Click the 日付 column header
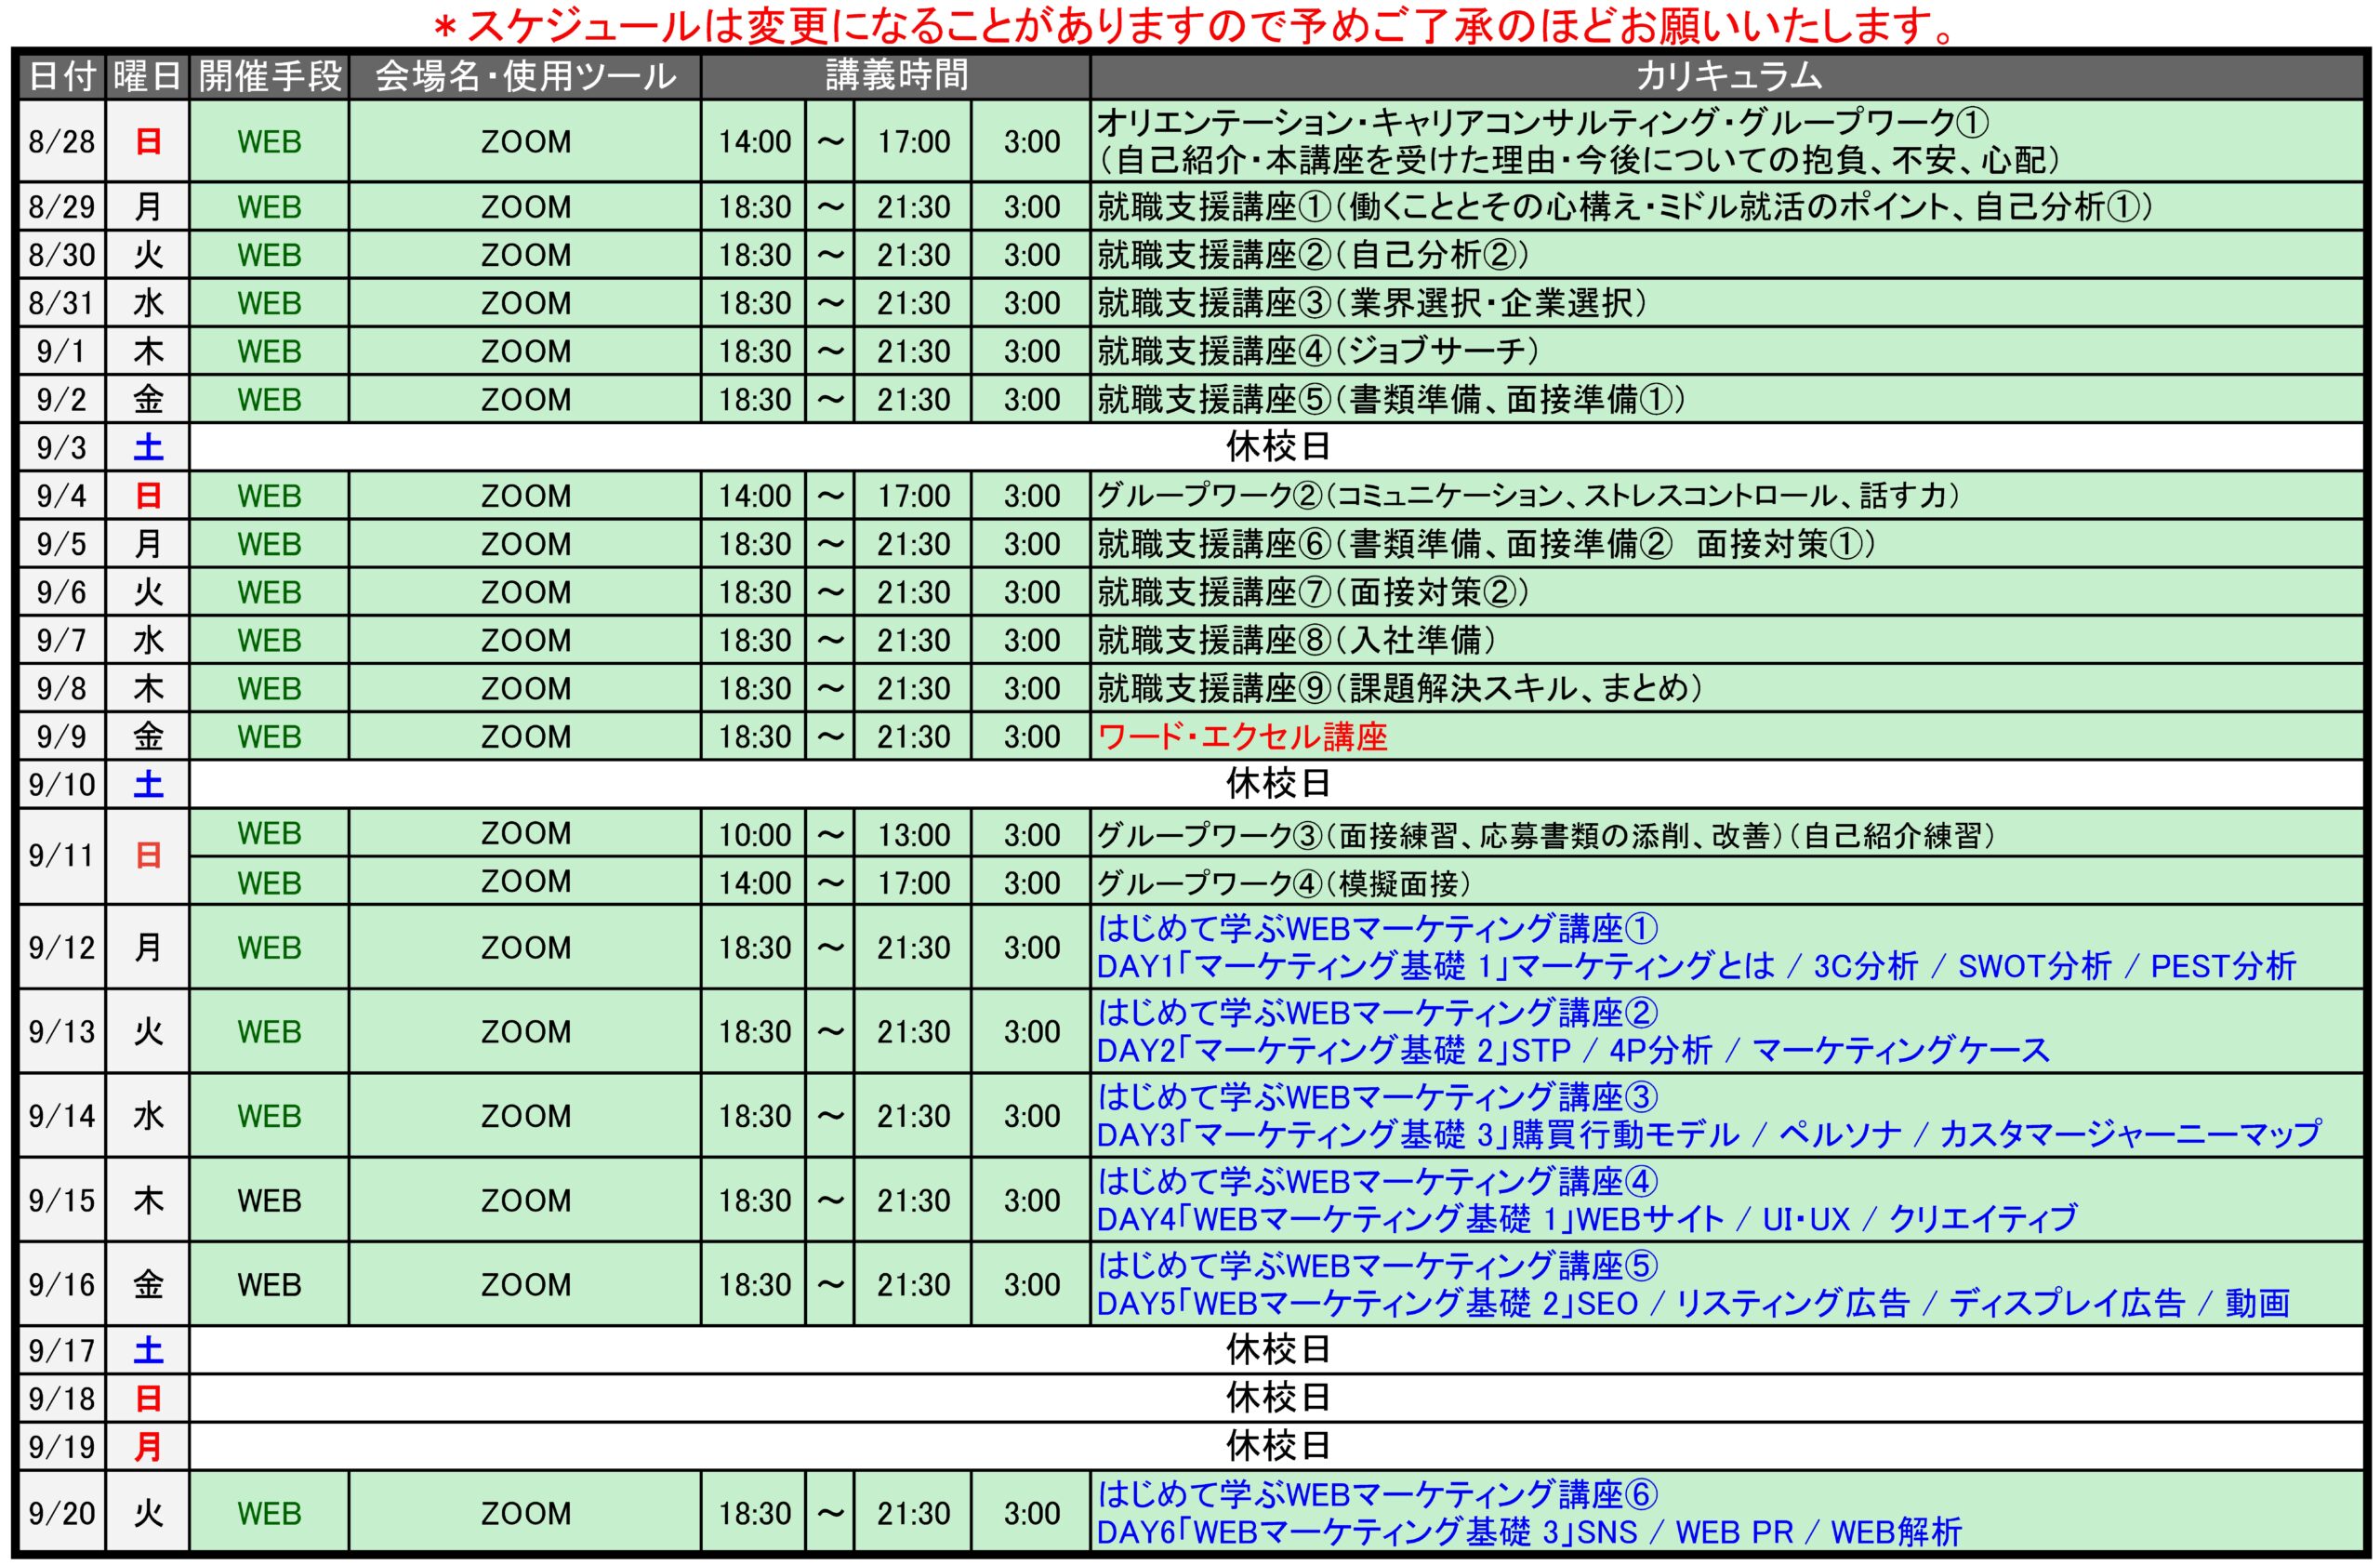2380x1565 pixels. pos(62,76)
